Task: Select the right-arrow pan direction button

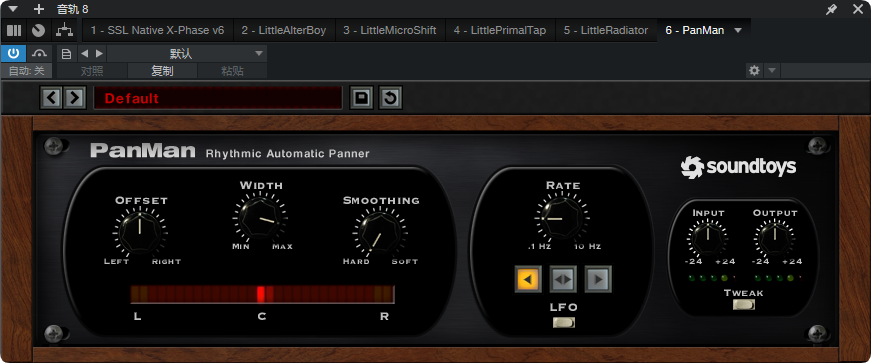Action: (x=598, y=279)
